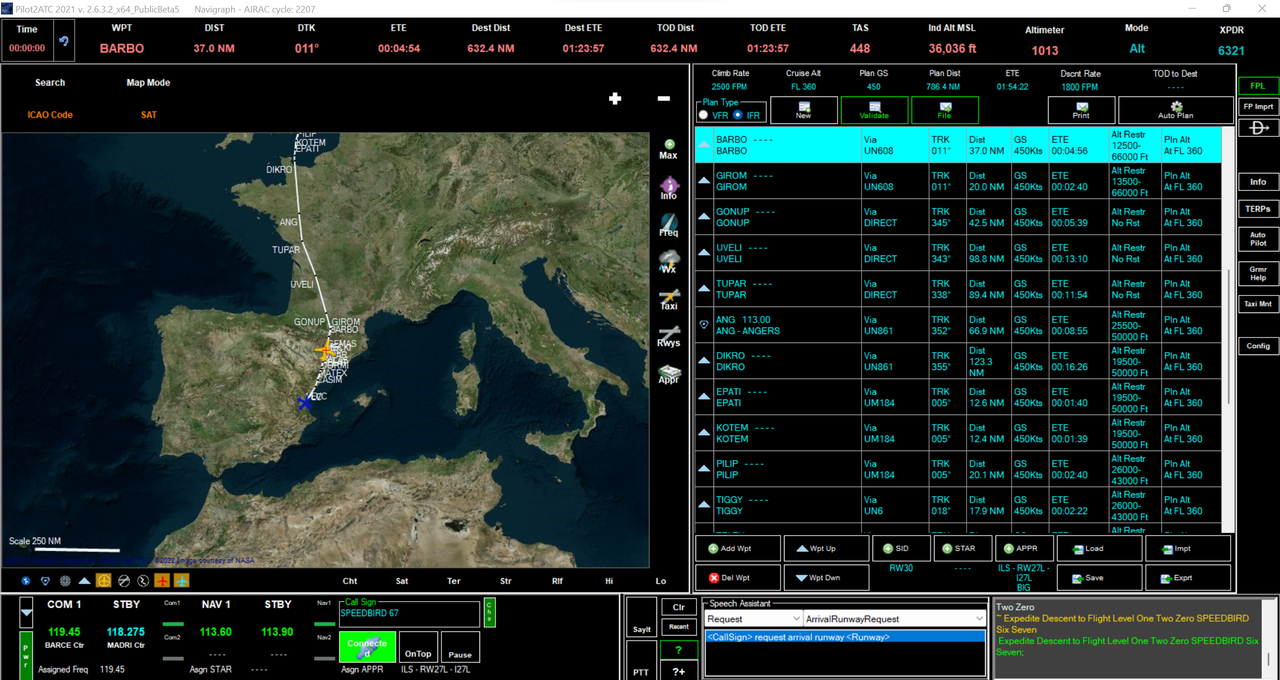Screen dimensions: 1280x680
Task: Click the Wpt Up arrow button
Action: tap(825, 549)
